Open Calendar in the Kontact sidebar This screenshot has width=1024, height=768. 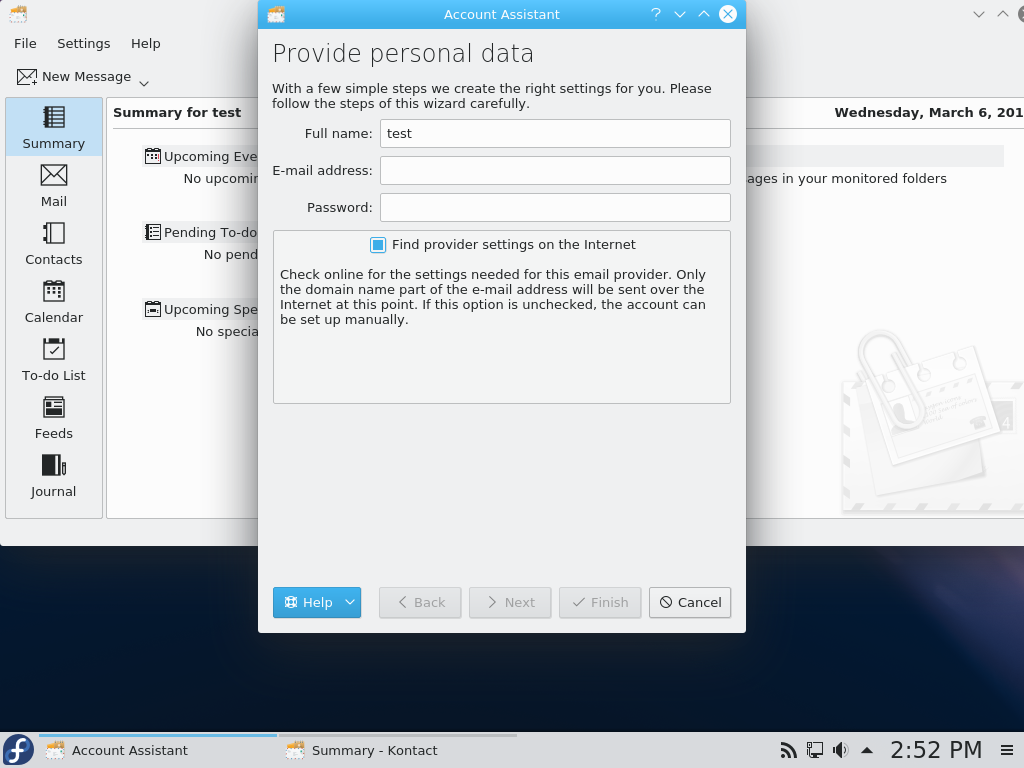54,302
